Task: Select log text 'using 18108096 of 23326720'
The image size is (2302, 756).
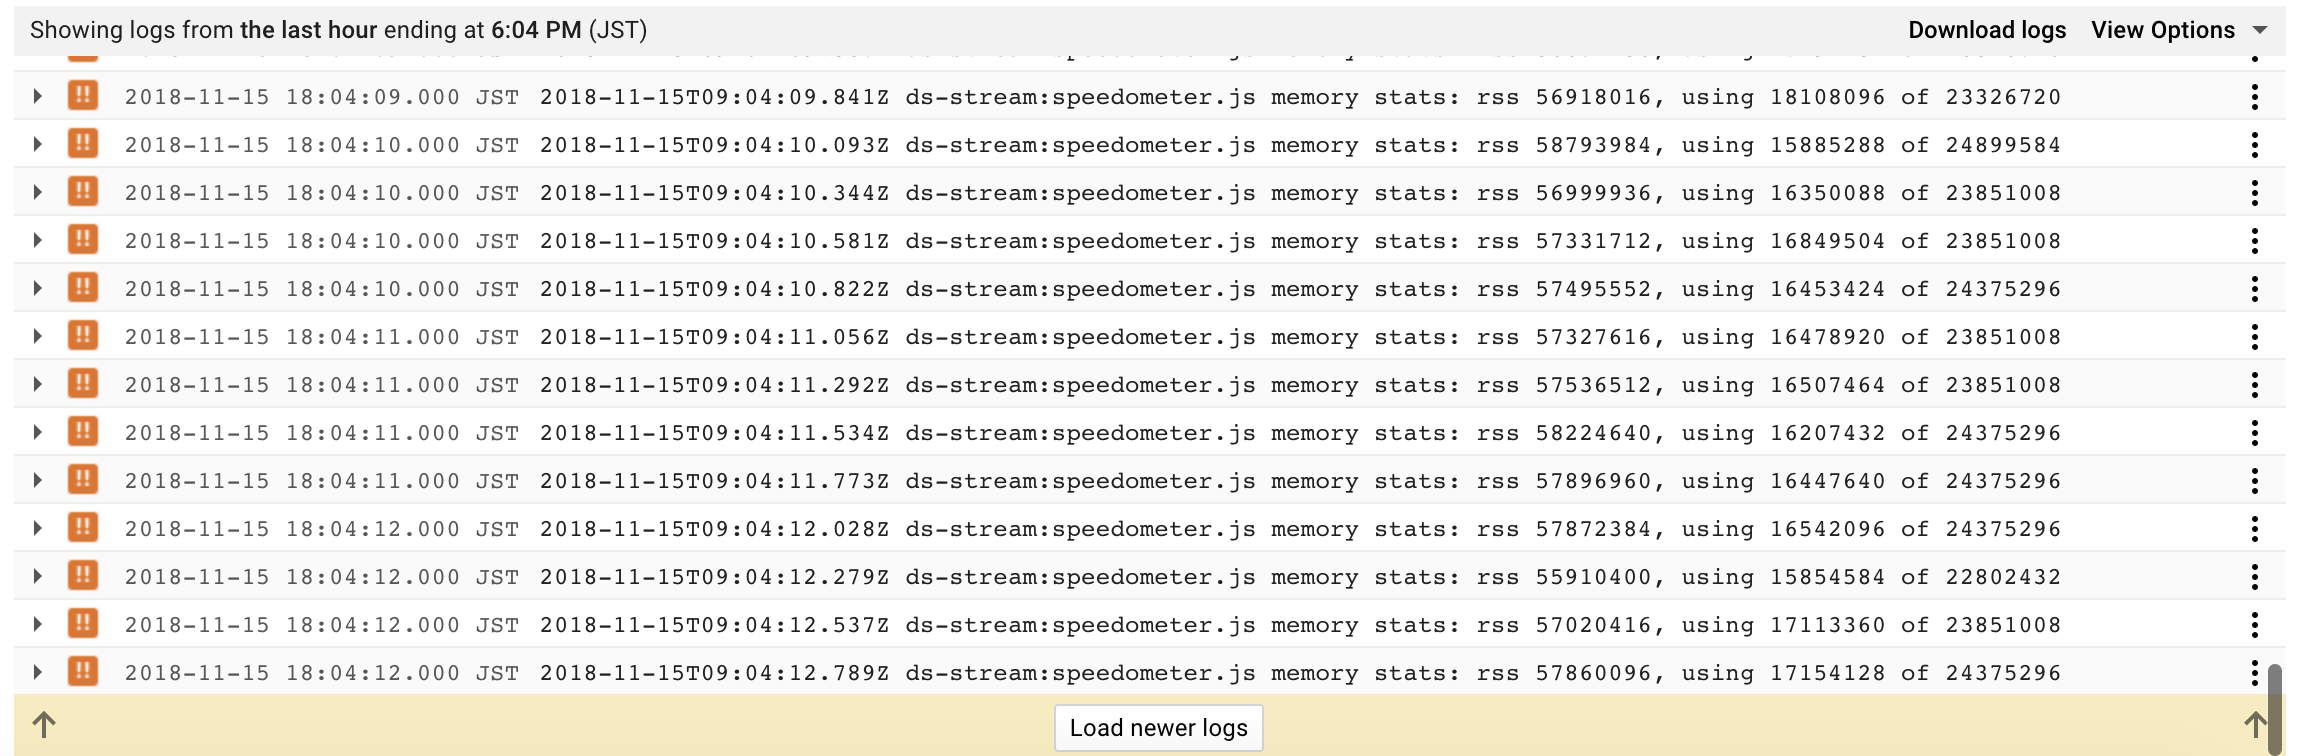Action: pyautogui.click(x=1871, y=97)
